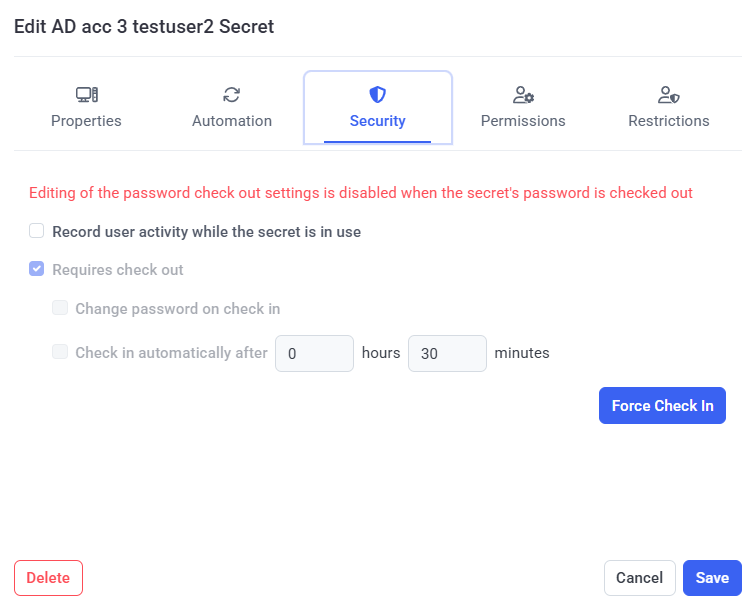The height and width of the screenshot is (607, 755).
Task: Go to the Permissions tab label
Action: [523, 121]
